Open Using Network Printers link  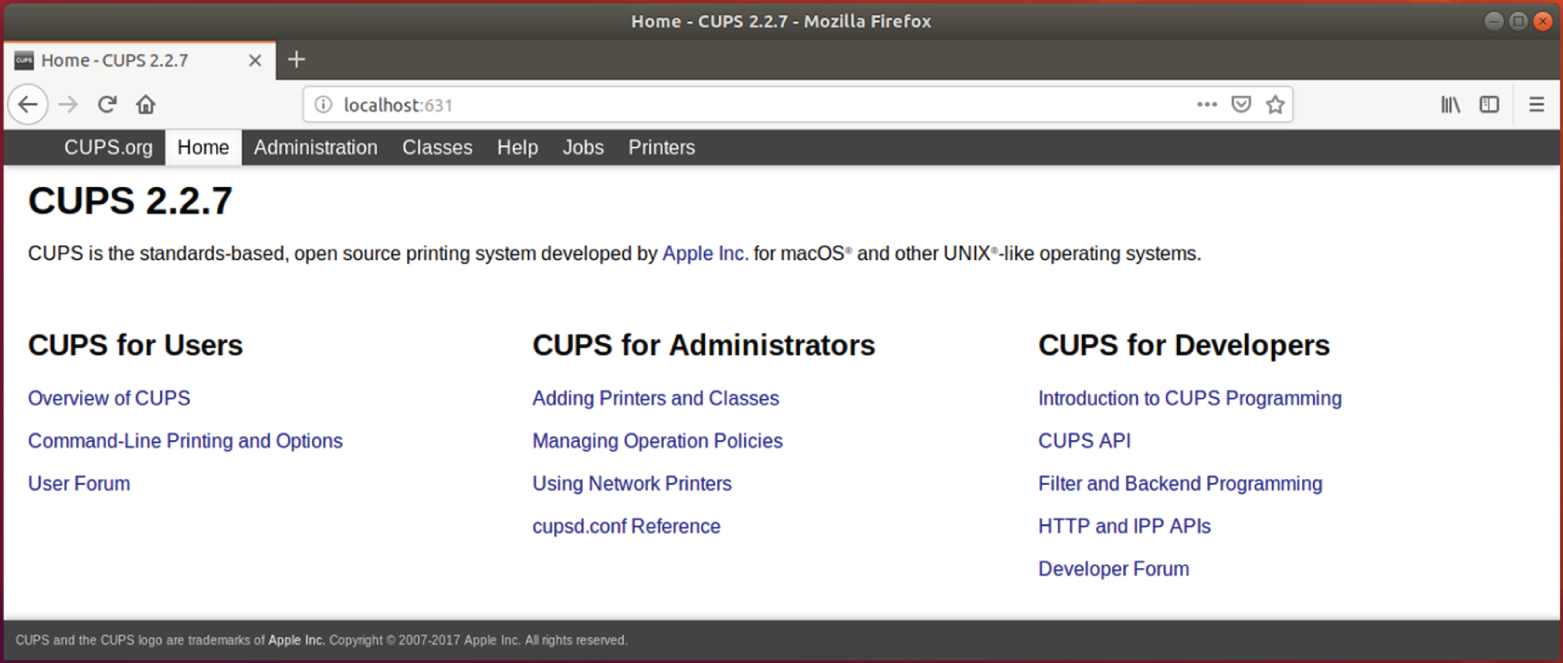click(632, 483)
